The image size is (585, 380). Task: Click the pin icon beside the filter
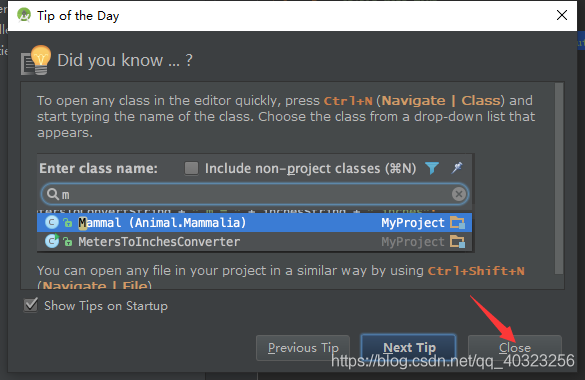pyautogui.click(x=457, y=168)
